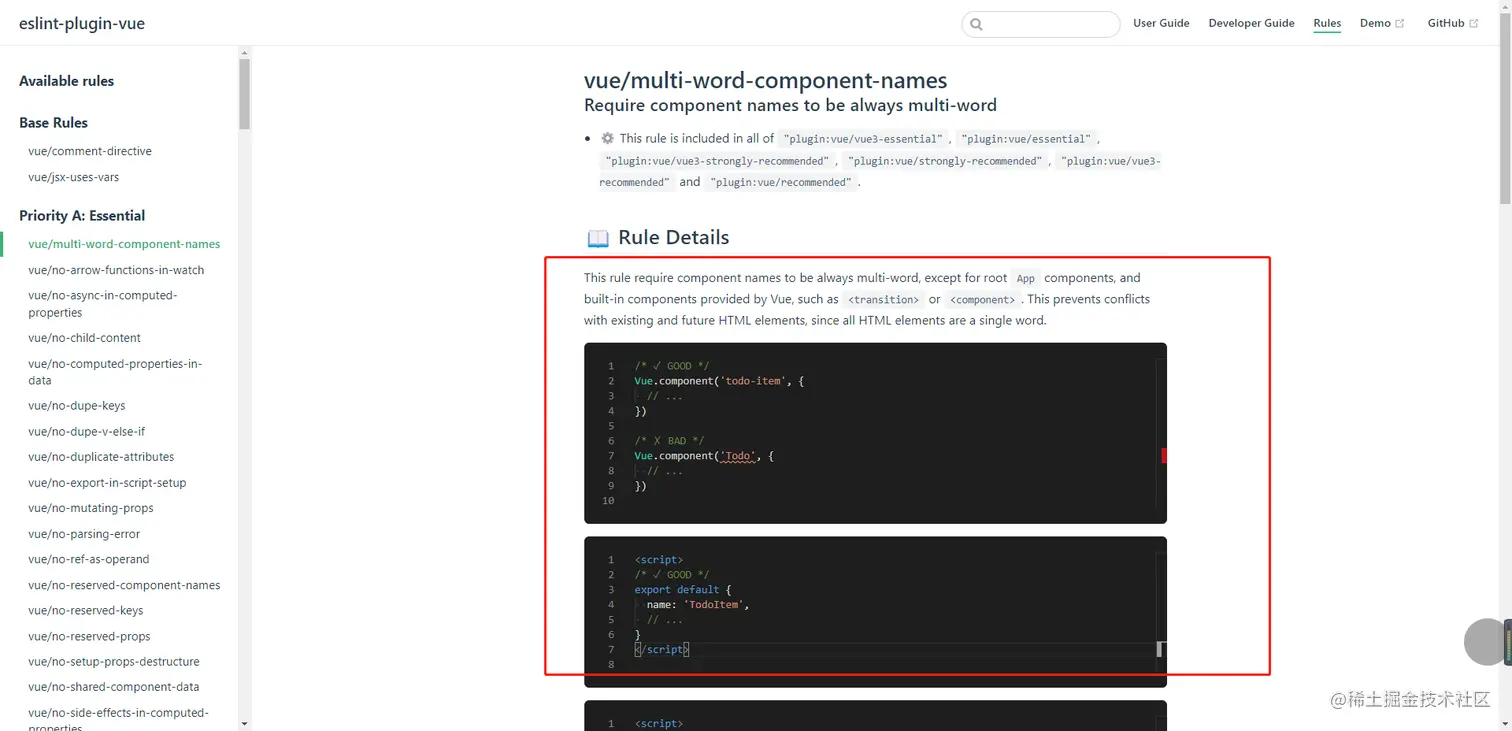Click the external link icon beside GitHub

click(x=1474, y=24)
